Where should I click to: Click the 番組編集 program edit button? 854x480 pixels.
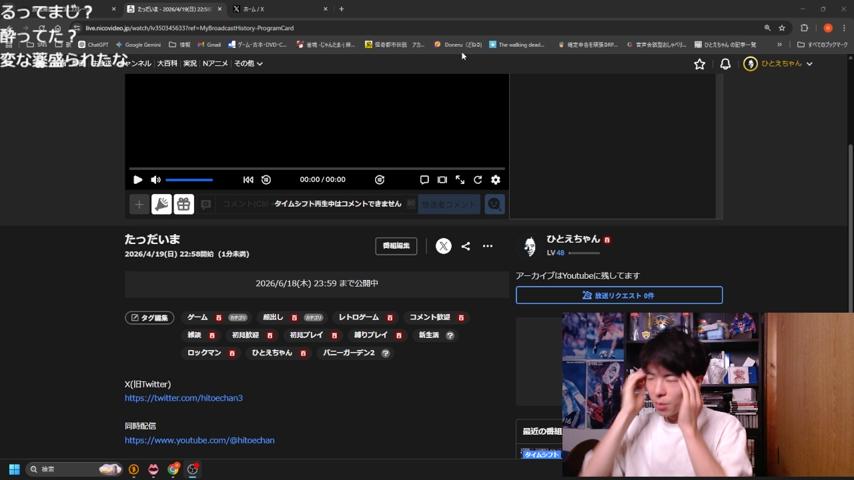[x=396, y=246]
